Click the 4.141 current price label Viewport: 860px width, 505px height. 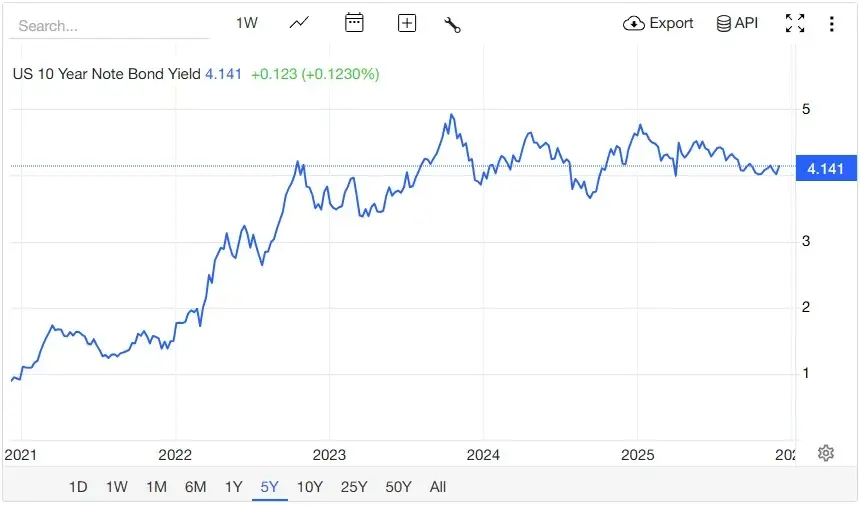click(825, 169)
